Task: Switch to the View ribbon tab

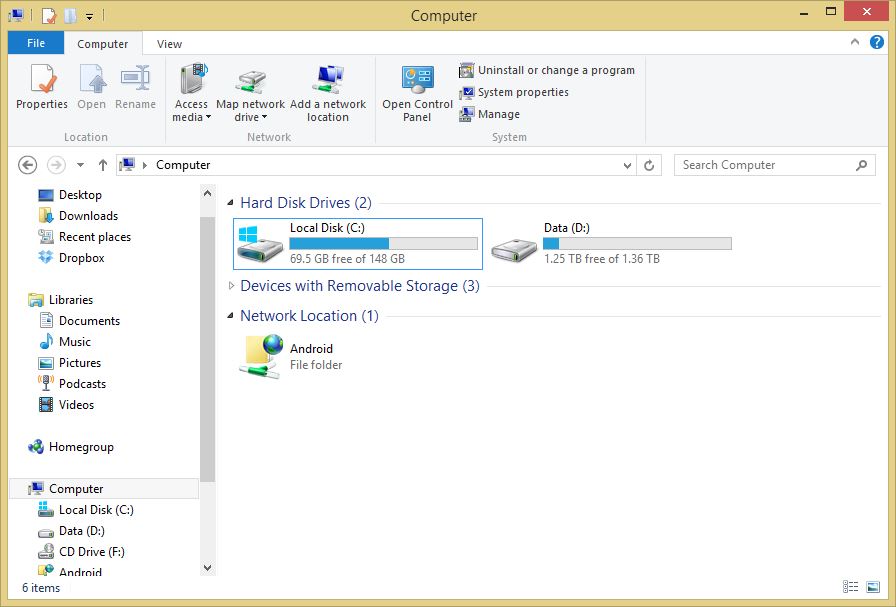Action: 169,44
